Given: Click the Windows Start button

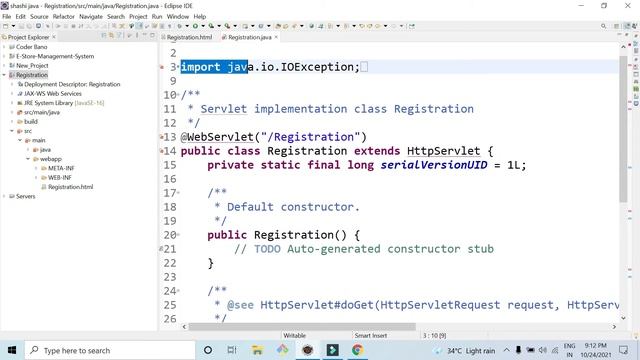Looking at the screenshot, I should pos(12,350).
